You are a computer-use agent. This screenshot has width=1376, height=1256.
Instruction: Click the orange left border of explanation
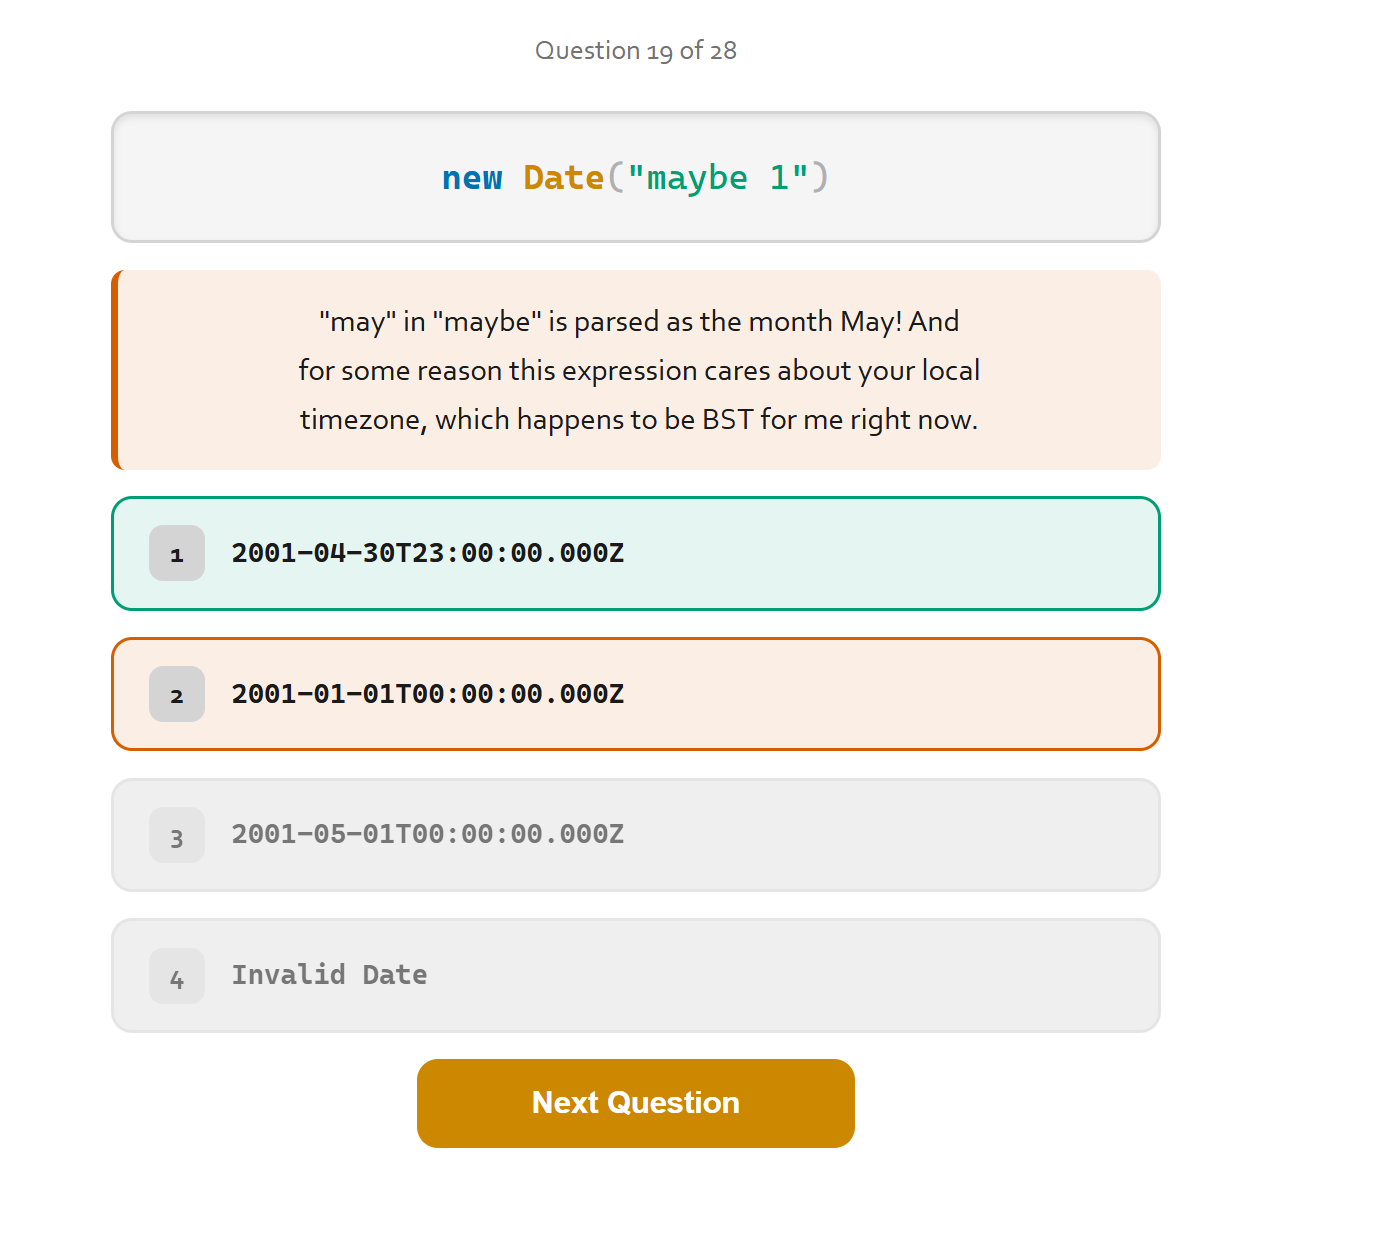(x=116, y=370)
